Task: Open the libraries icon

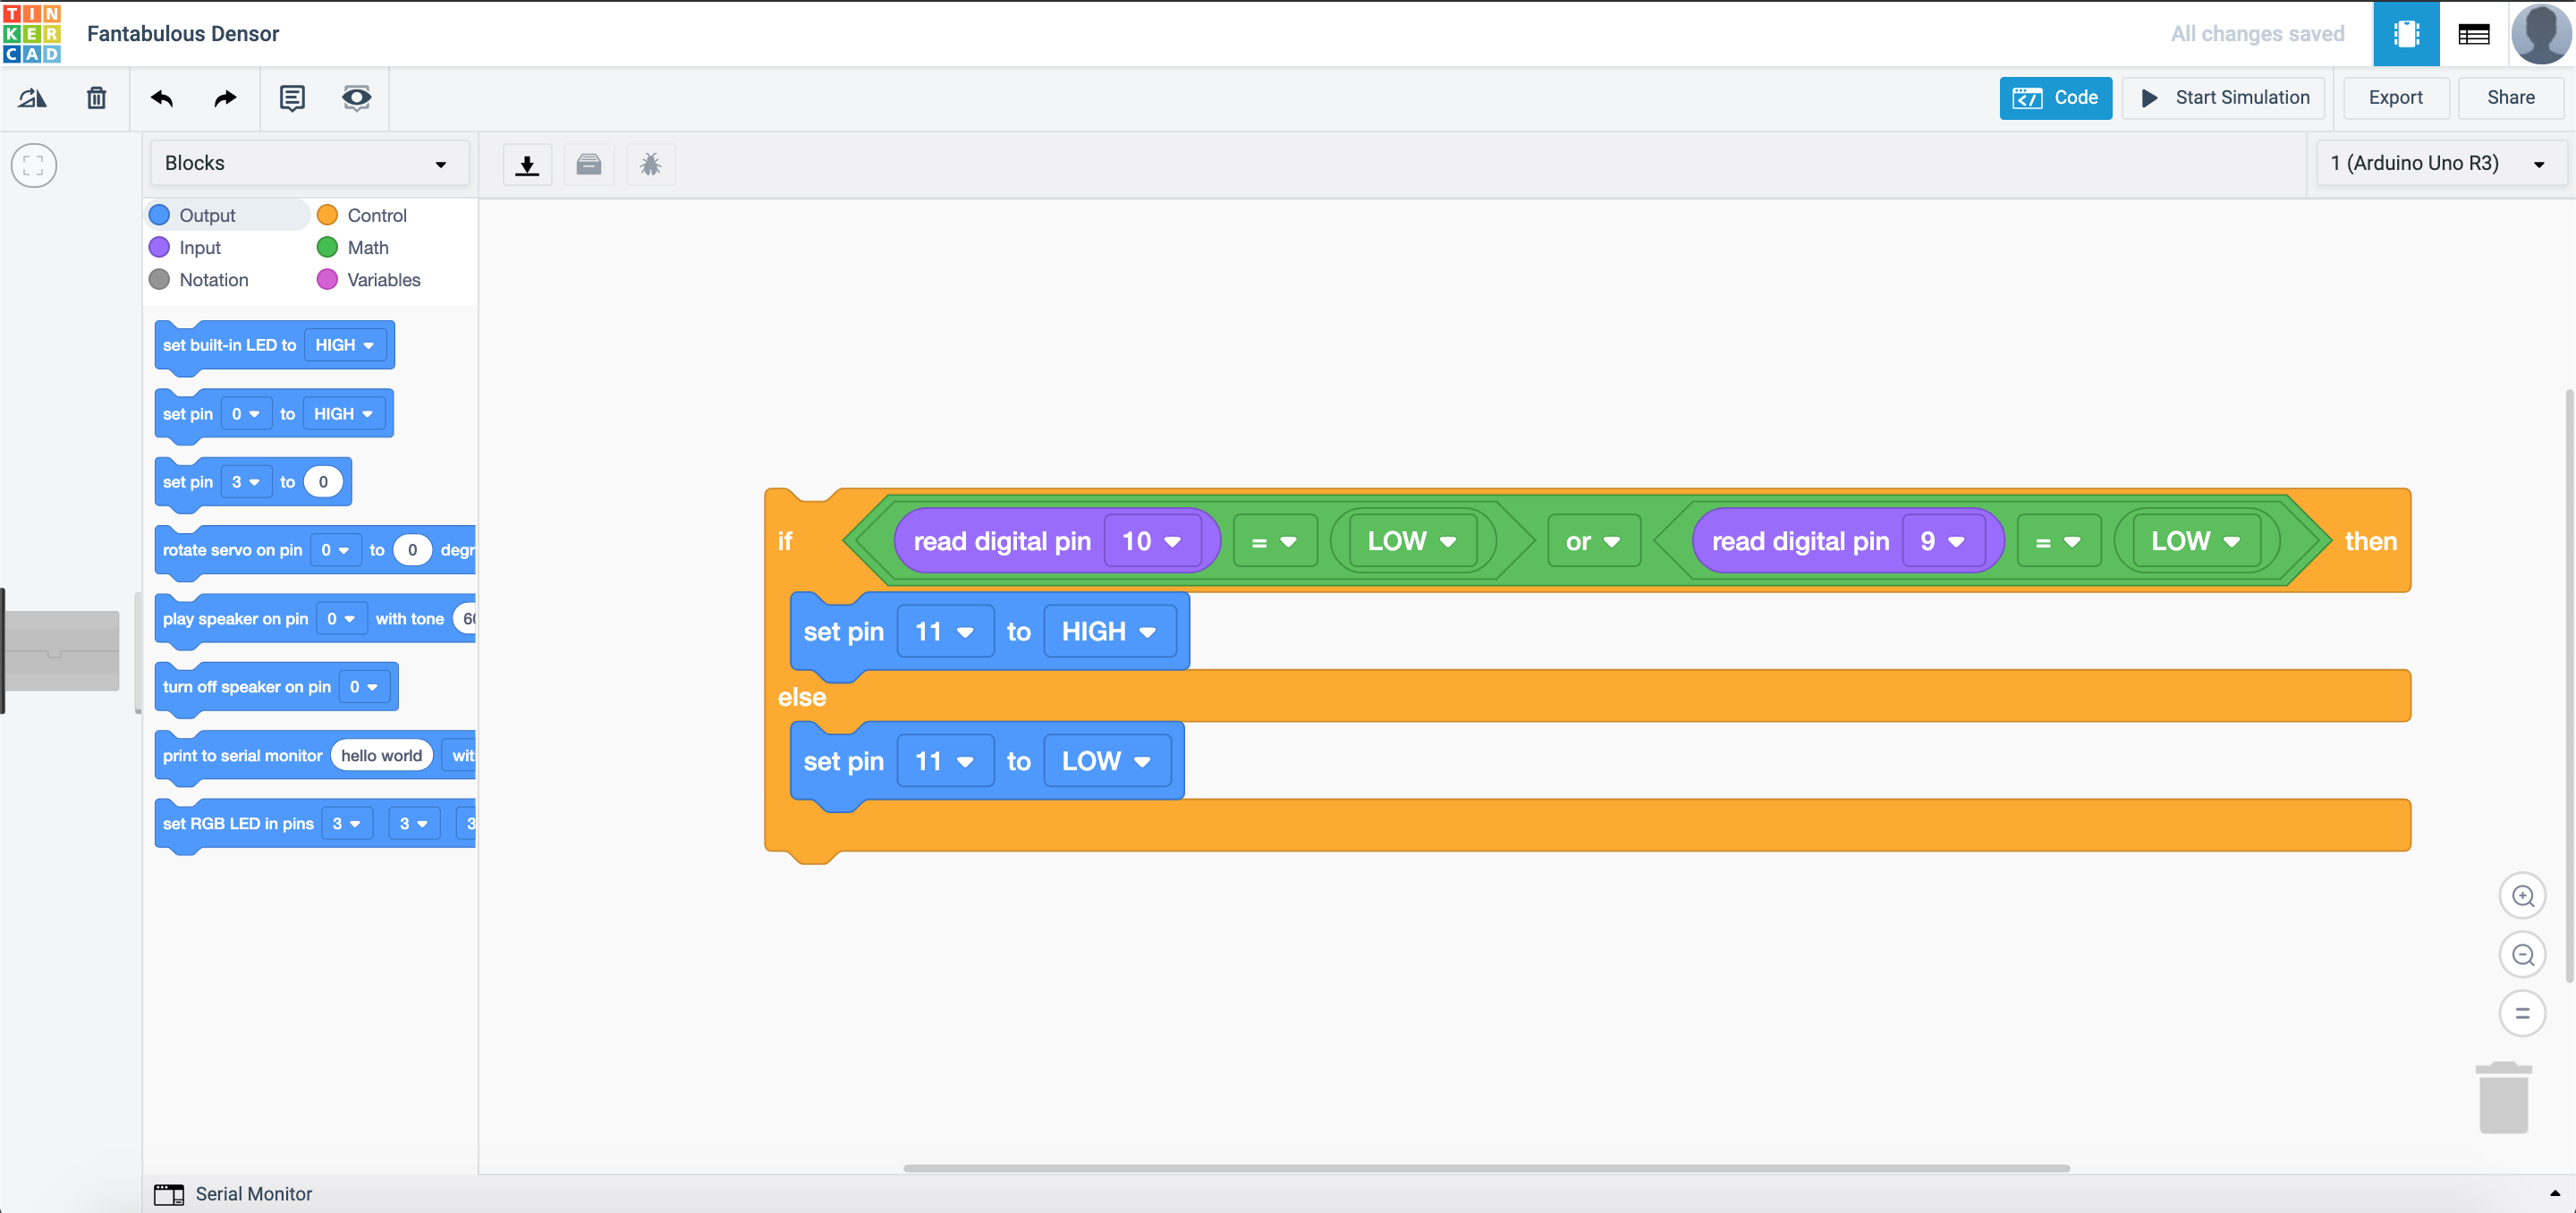Action: 589,164
